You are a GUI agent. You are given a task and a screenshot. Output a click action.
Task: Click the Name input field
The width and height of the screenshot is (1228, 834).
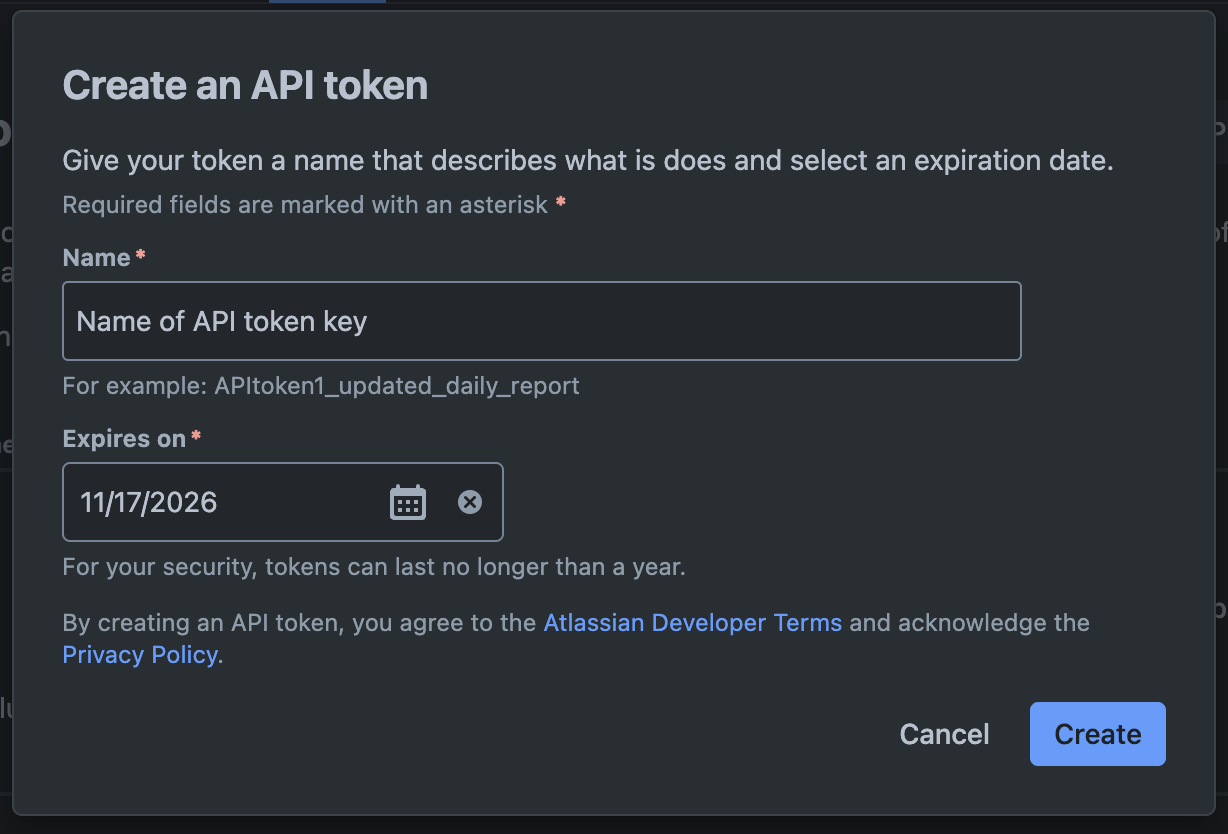click(541, 321)
